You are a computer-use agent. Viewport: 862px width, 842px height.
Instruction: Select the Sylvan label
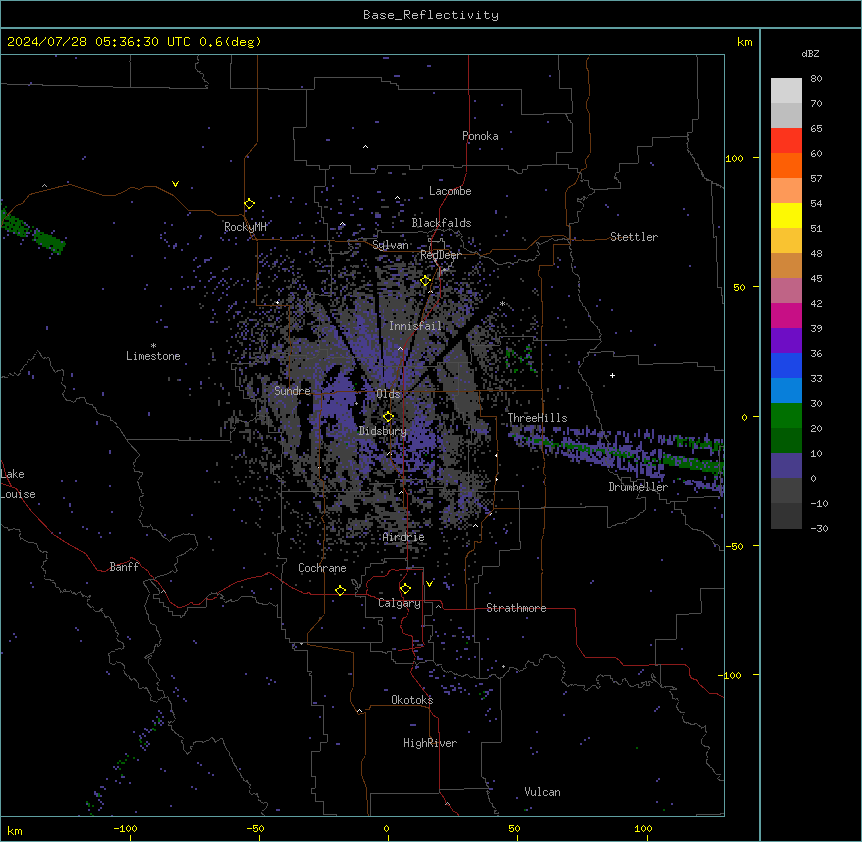point(390,245)
